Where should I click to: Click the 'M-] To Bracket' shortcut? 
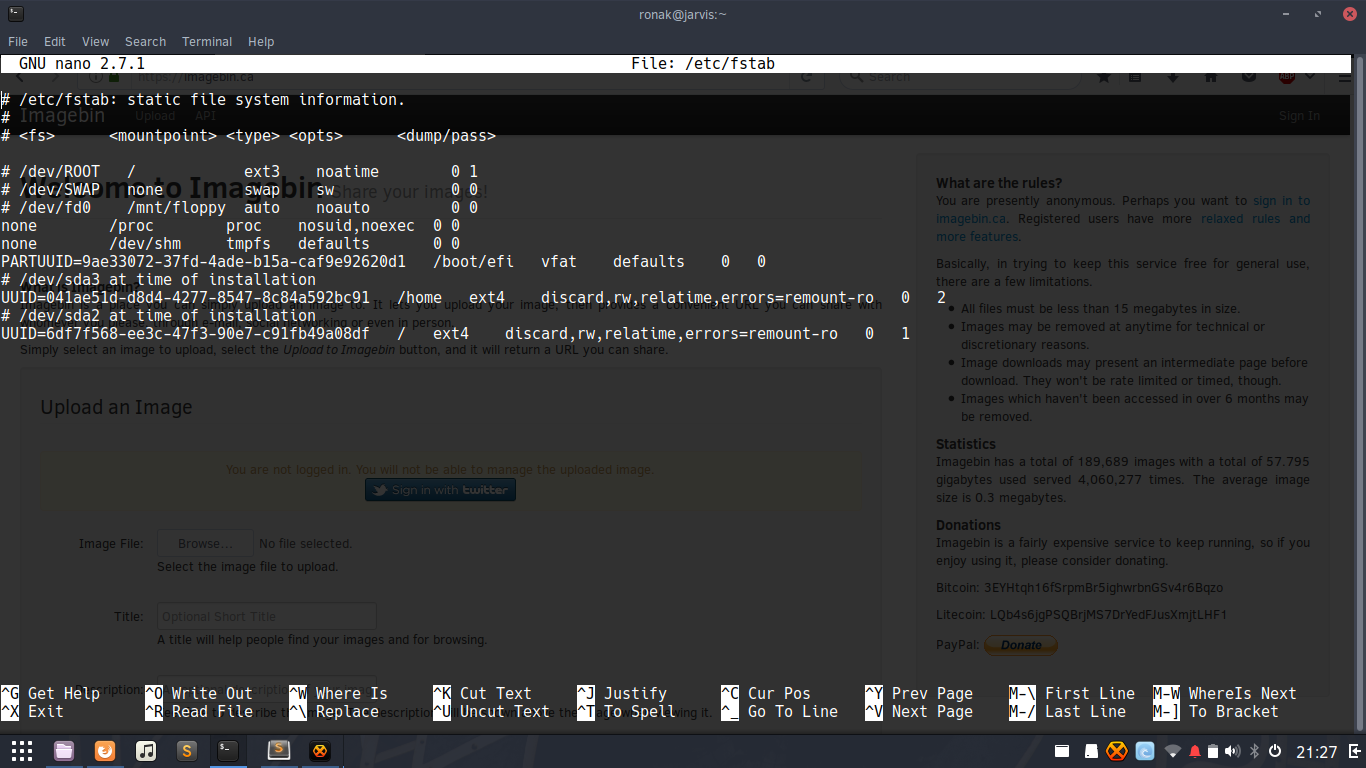tap(1216, 712)
